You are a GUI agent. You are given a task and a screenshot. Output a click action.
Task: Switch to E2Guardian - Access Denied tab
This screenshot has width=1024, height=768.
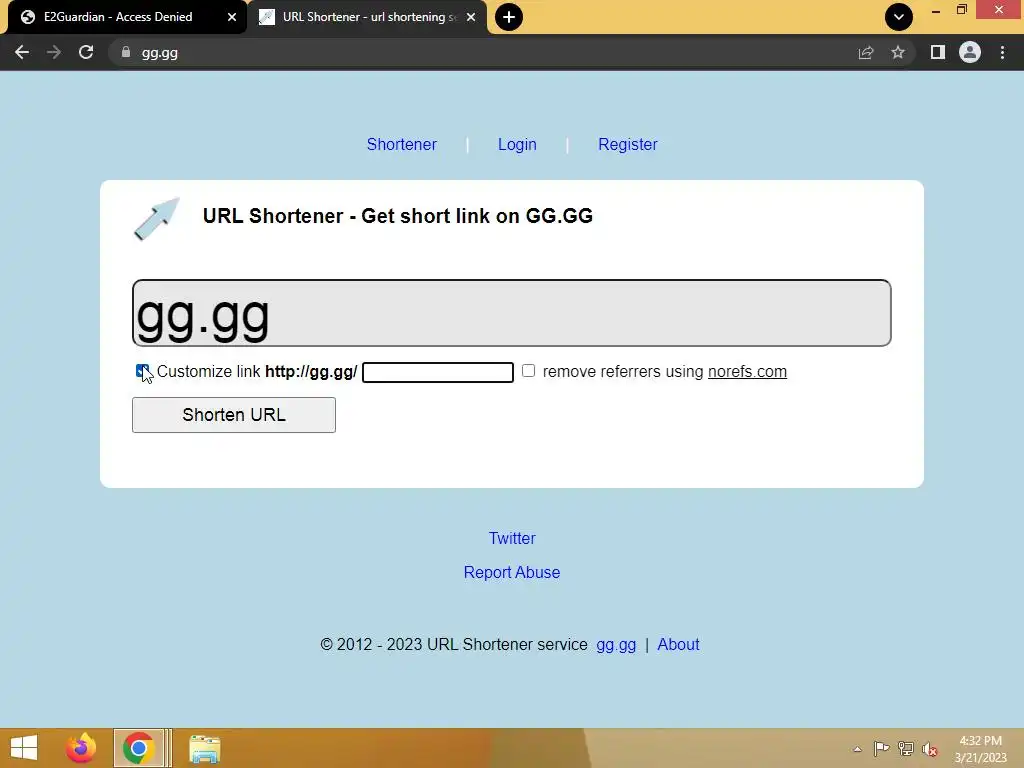point(118,17)
